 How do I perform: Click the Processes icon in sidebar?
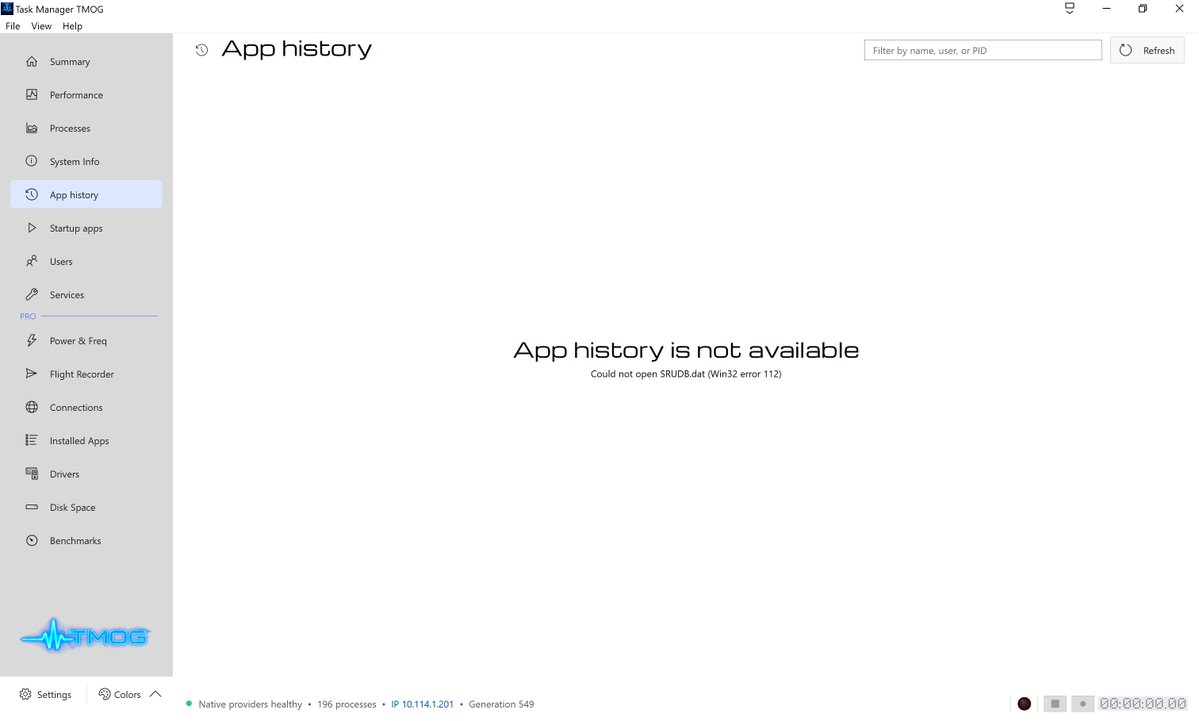(31, 128)
